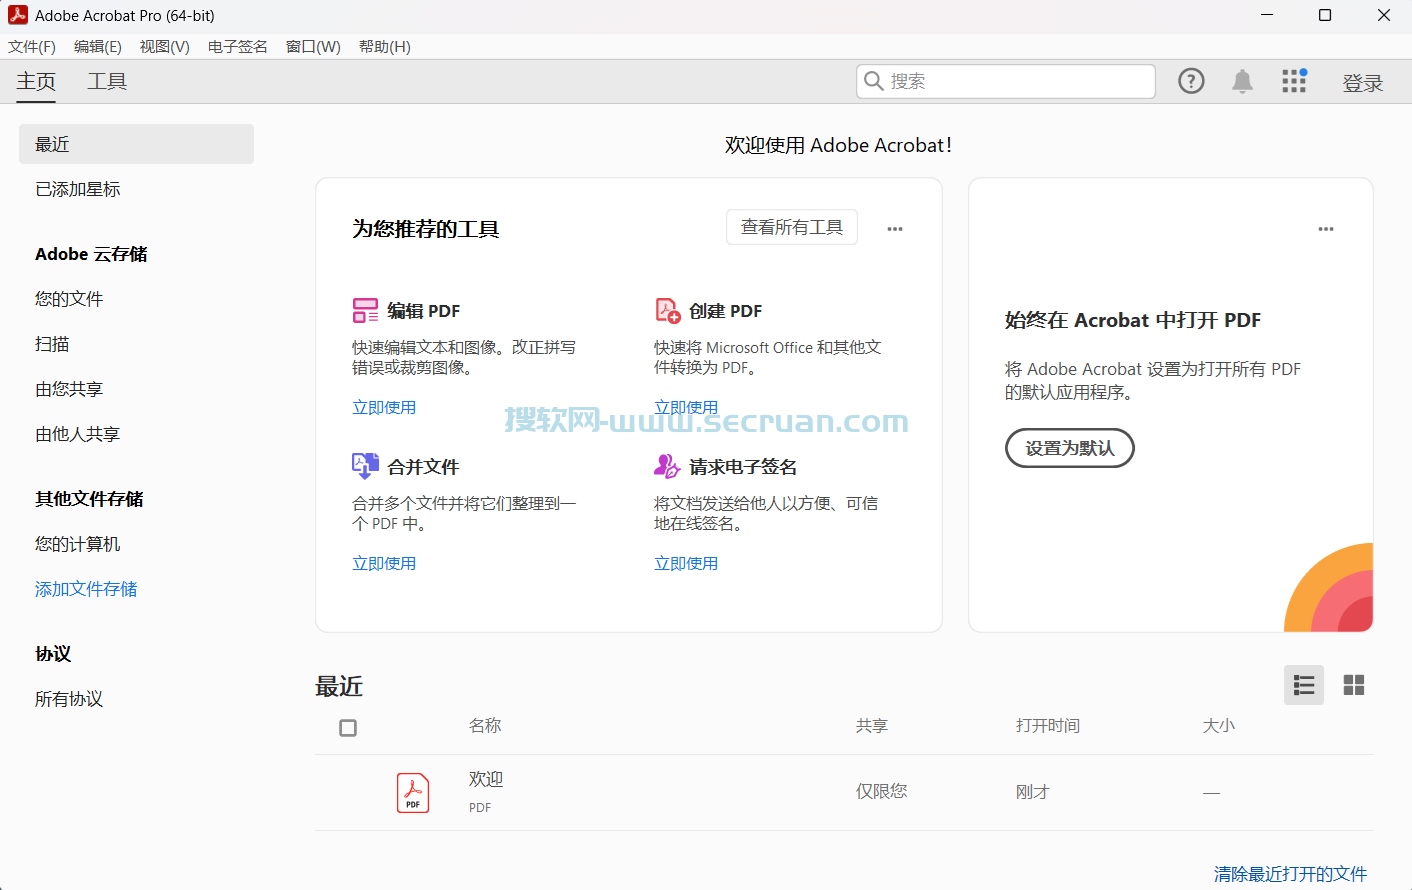Click the 合并文件 tool icon
Viewport: 1412px width, 890px height.
[365, 466]
